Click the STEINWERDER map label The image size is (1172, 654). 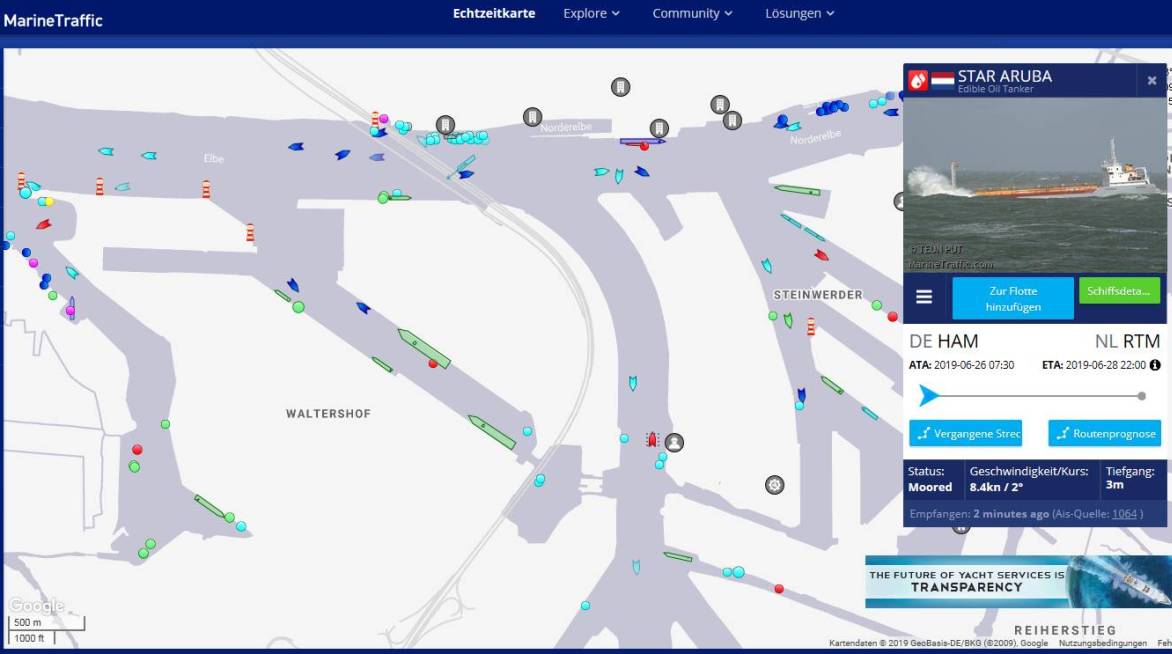tap(818, 294)
